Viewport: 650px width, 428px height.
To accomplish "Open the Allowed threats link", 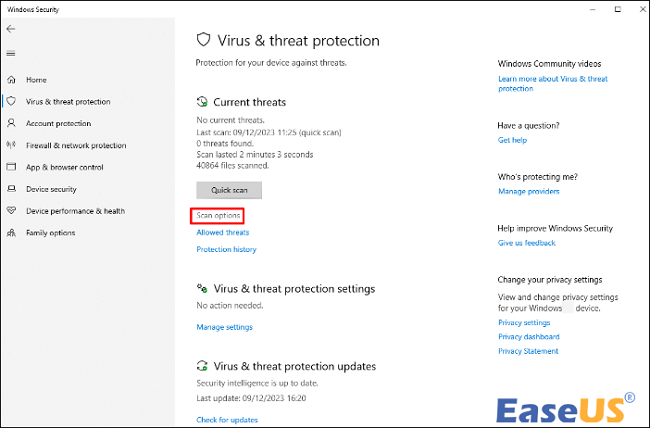I will click(x=223, y=232).
